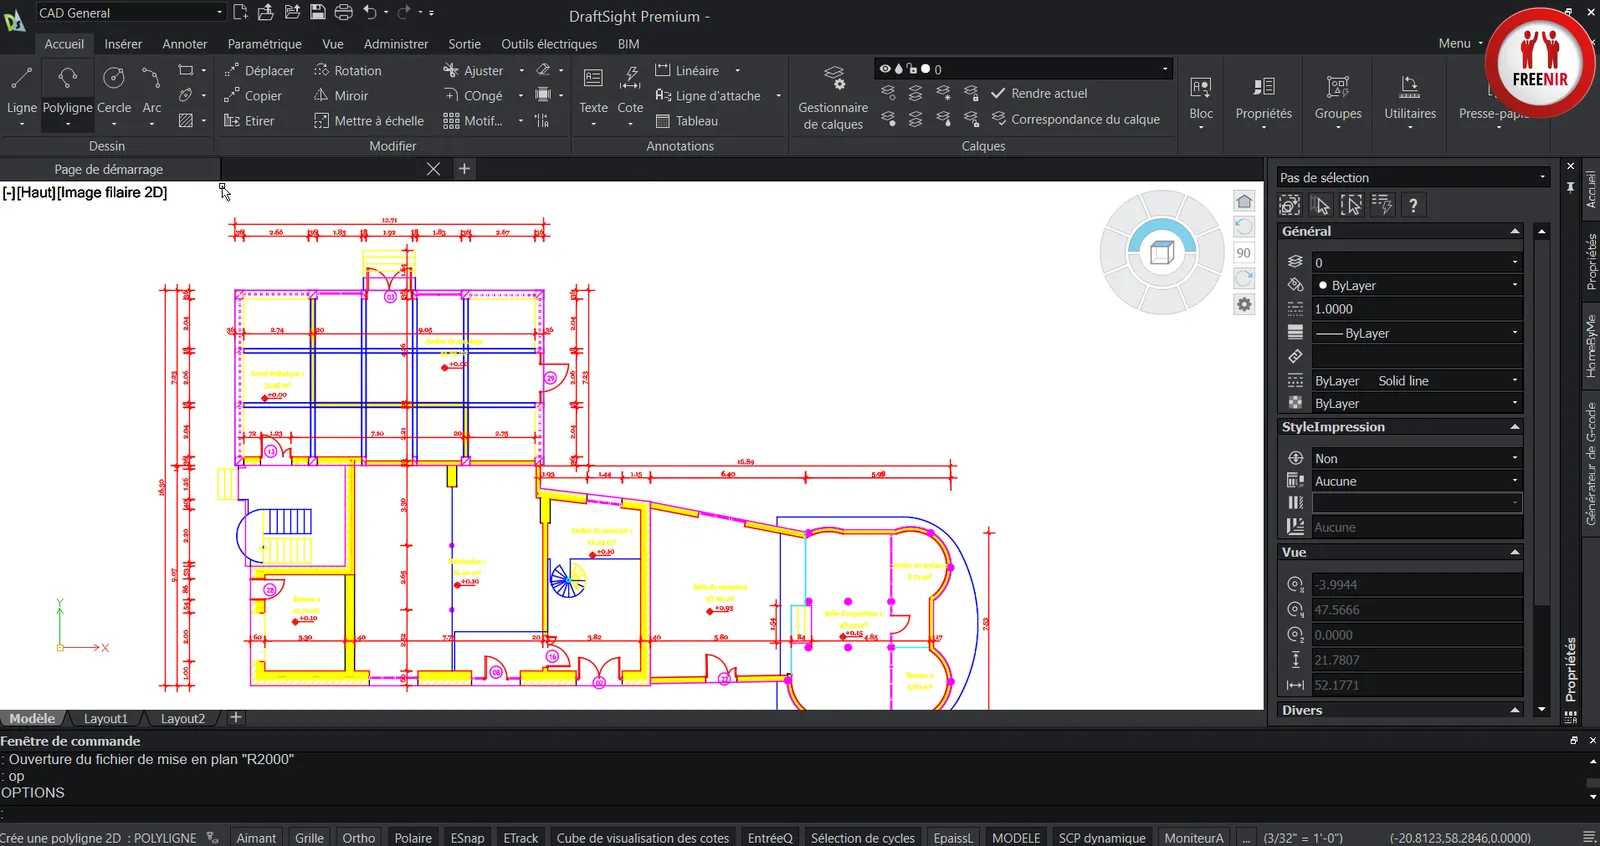The width and height of the screenshot is (1600, 846).
Task: Toggle Grille display in status bar
Action: click(x=309, y=838)
